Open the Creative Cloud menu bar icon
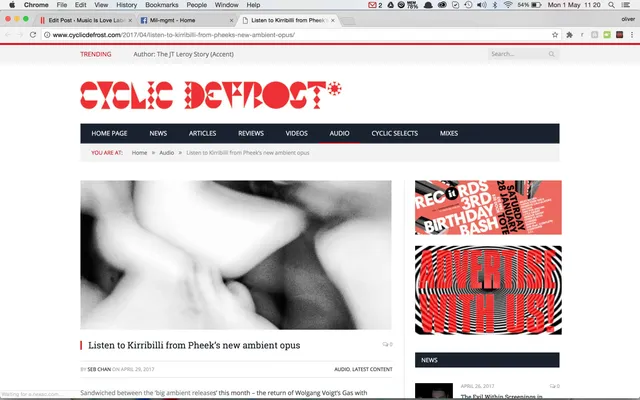This screenshot has height=400, width=640. click(x=442, y=5)
